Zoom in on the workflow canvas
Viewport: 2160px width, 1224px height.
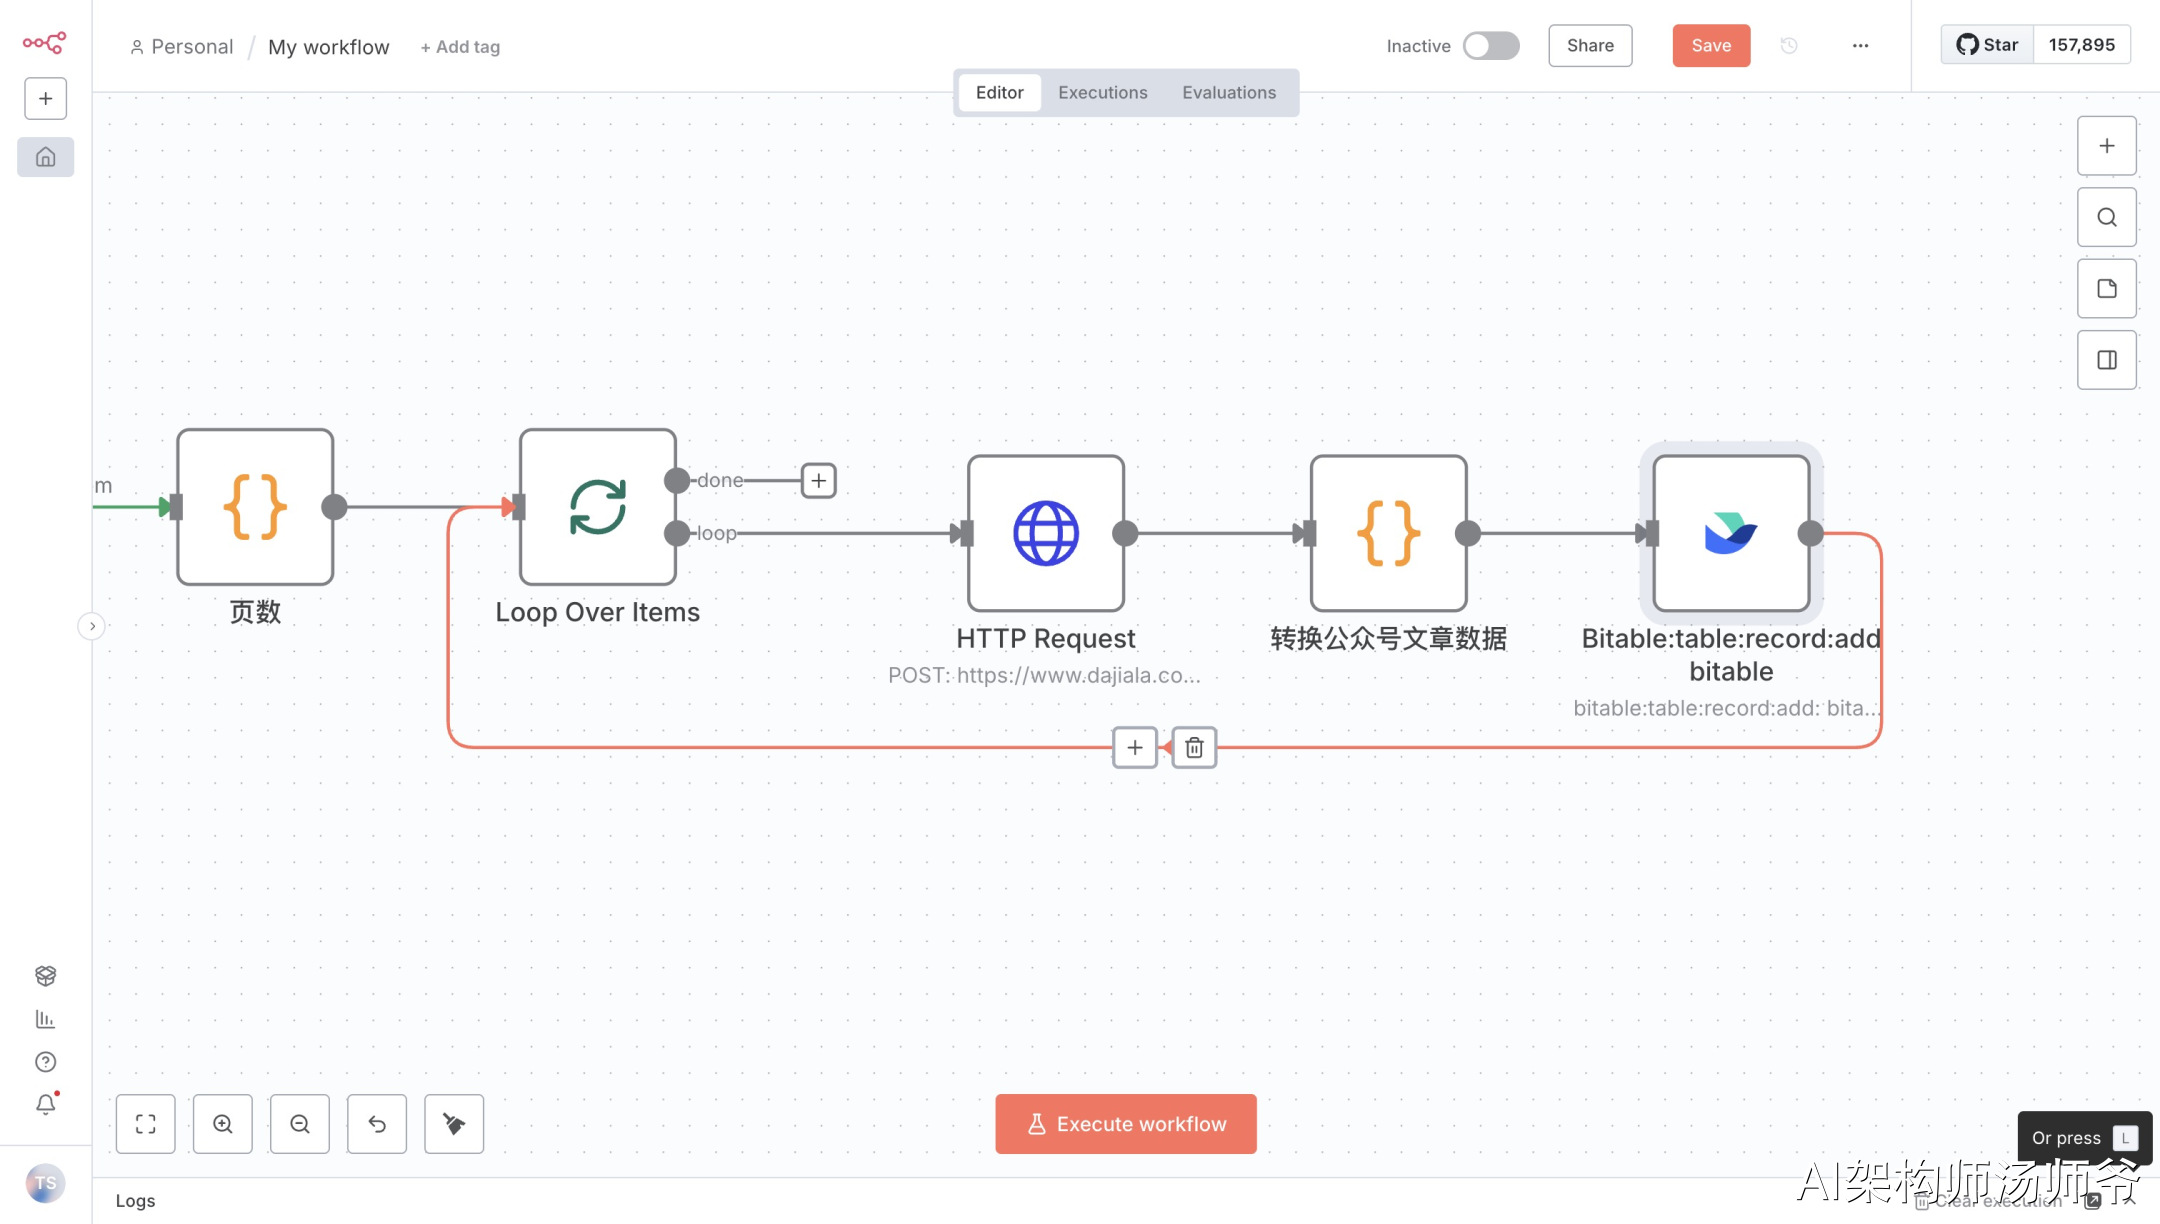(223, 1124)
